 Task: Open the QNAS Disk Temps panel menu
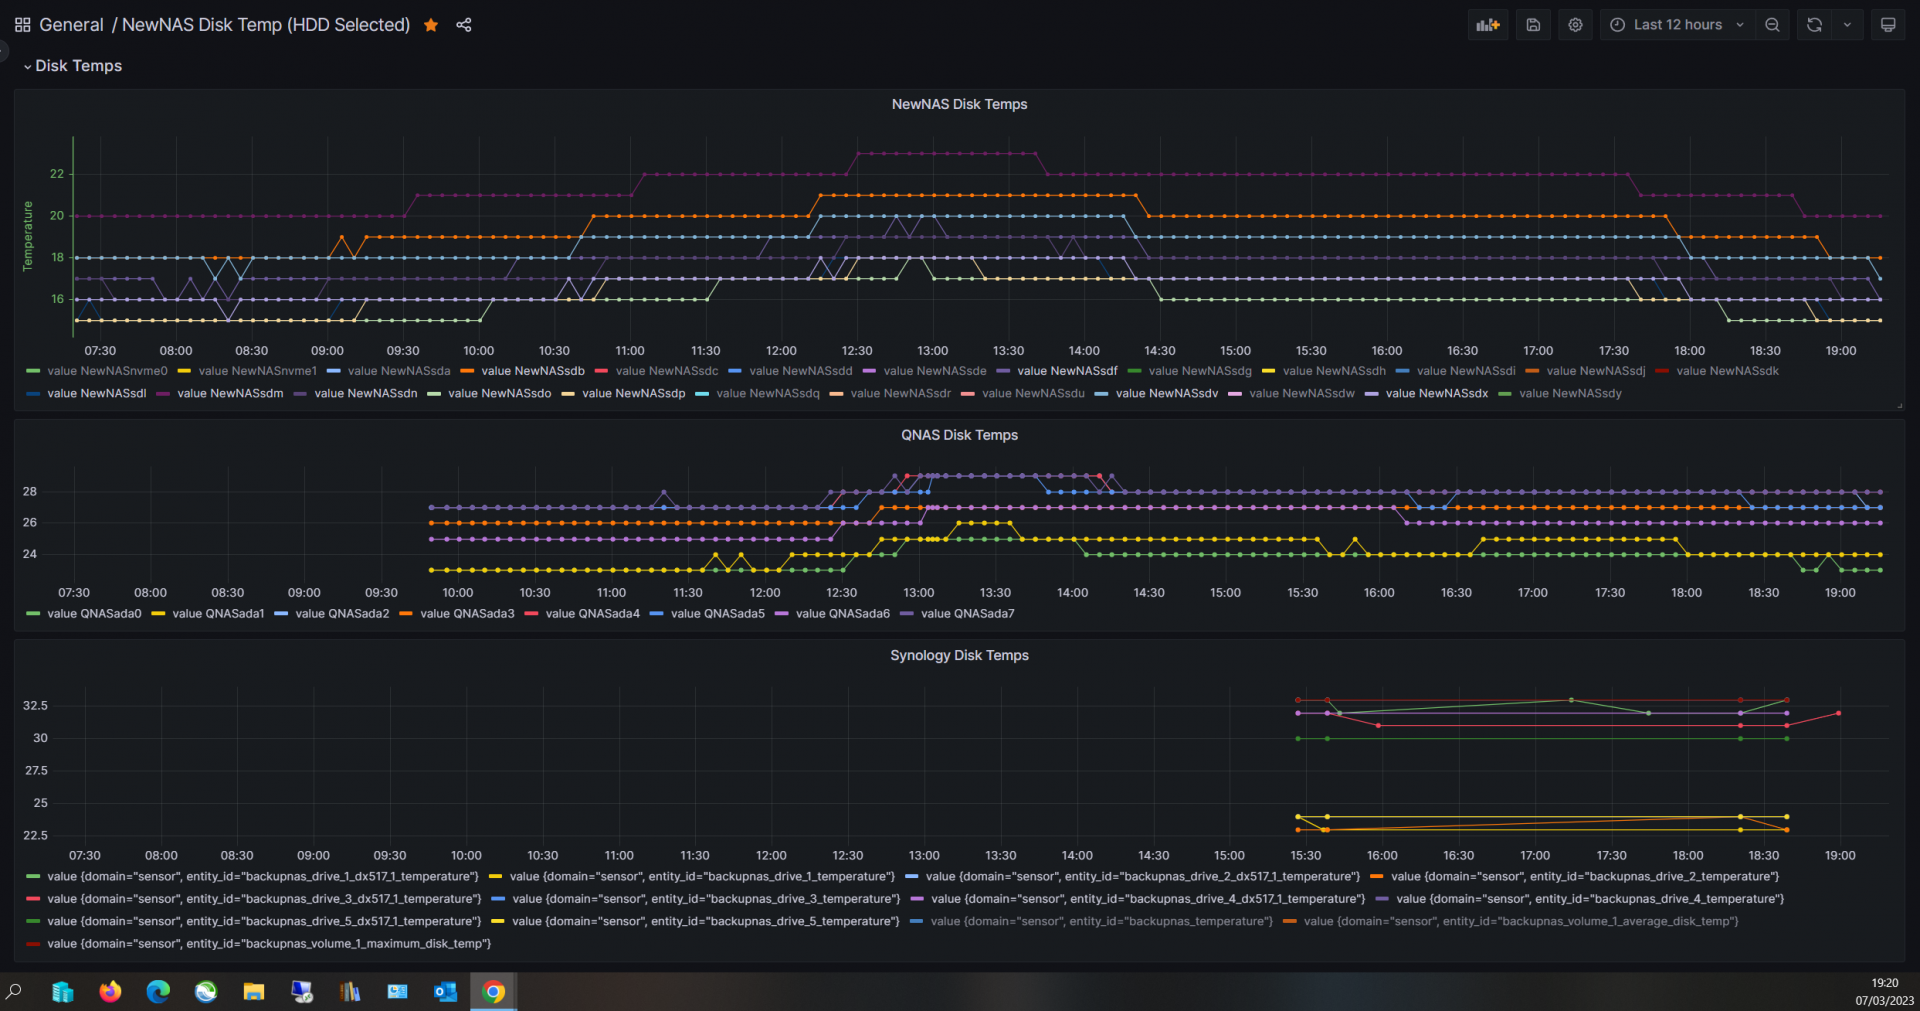pyautogui.click(x=959, y=435)
